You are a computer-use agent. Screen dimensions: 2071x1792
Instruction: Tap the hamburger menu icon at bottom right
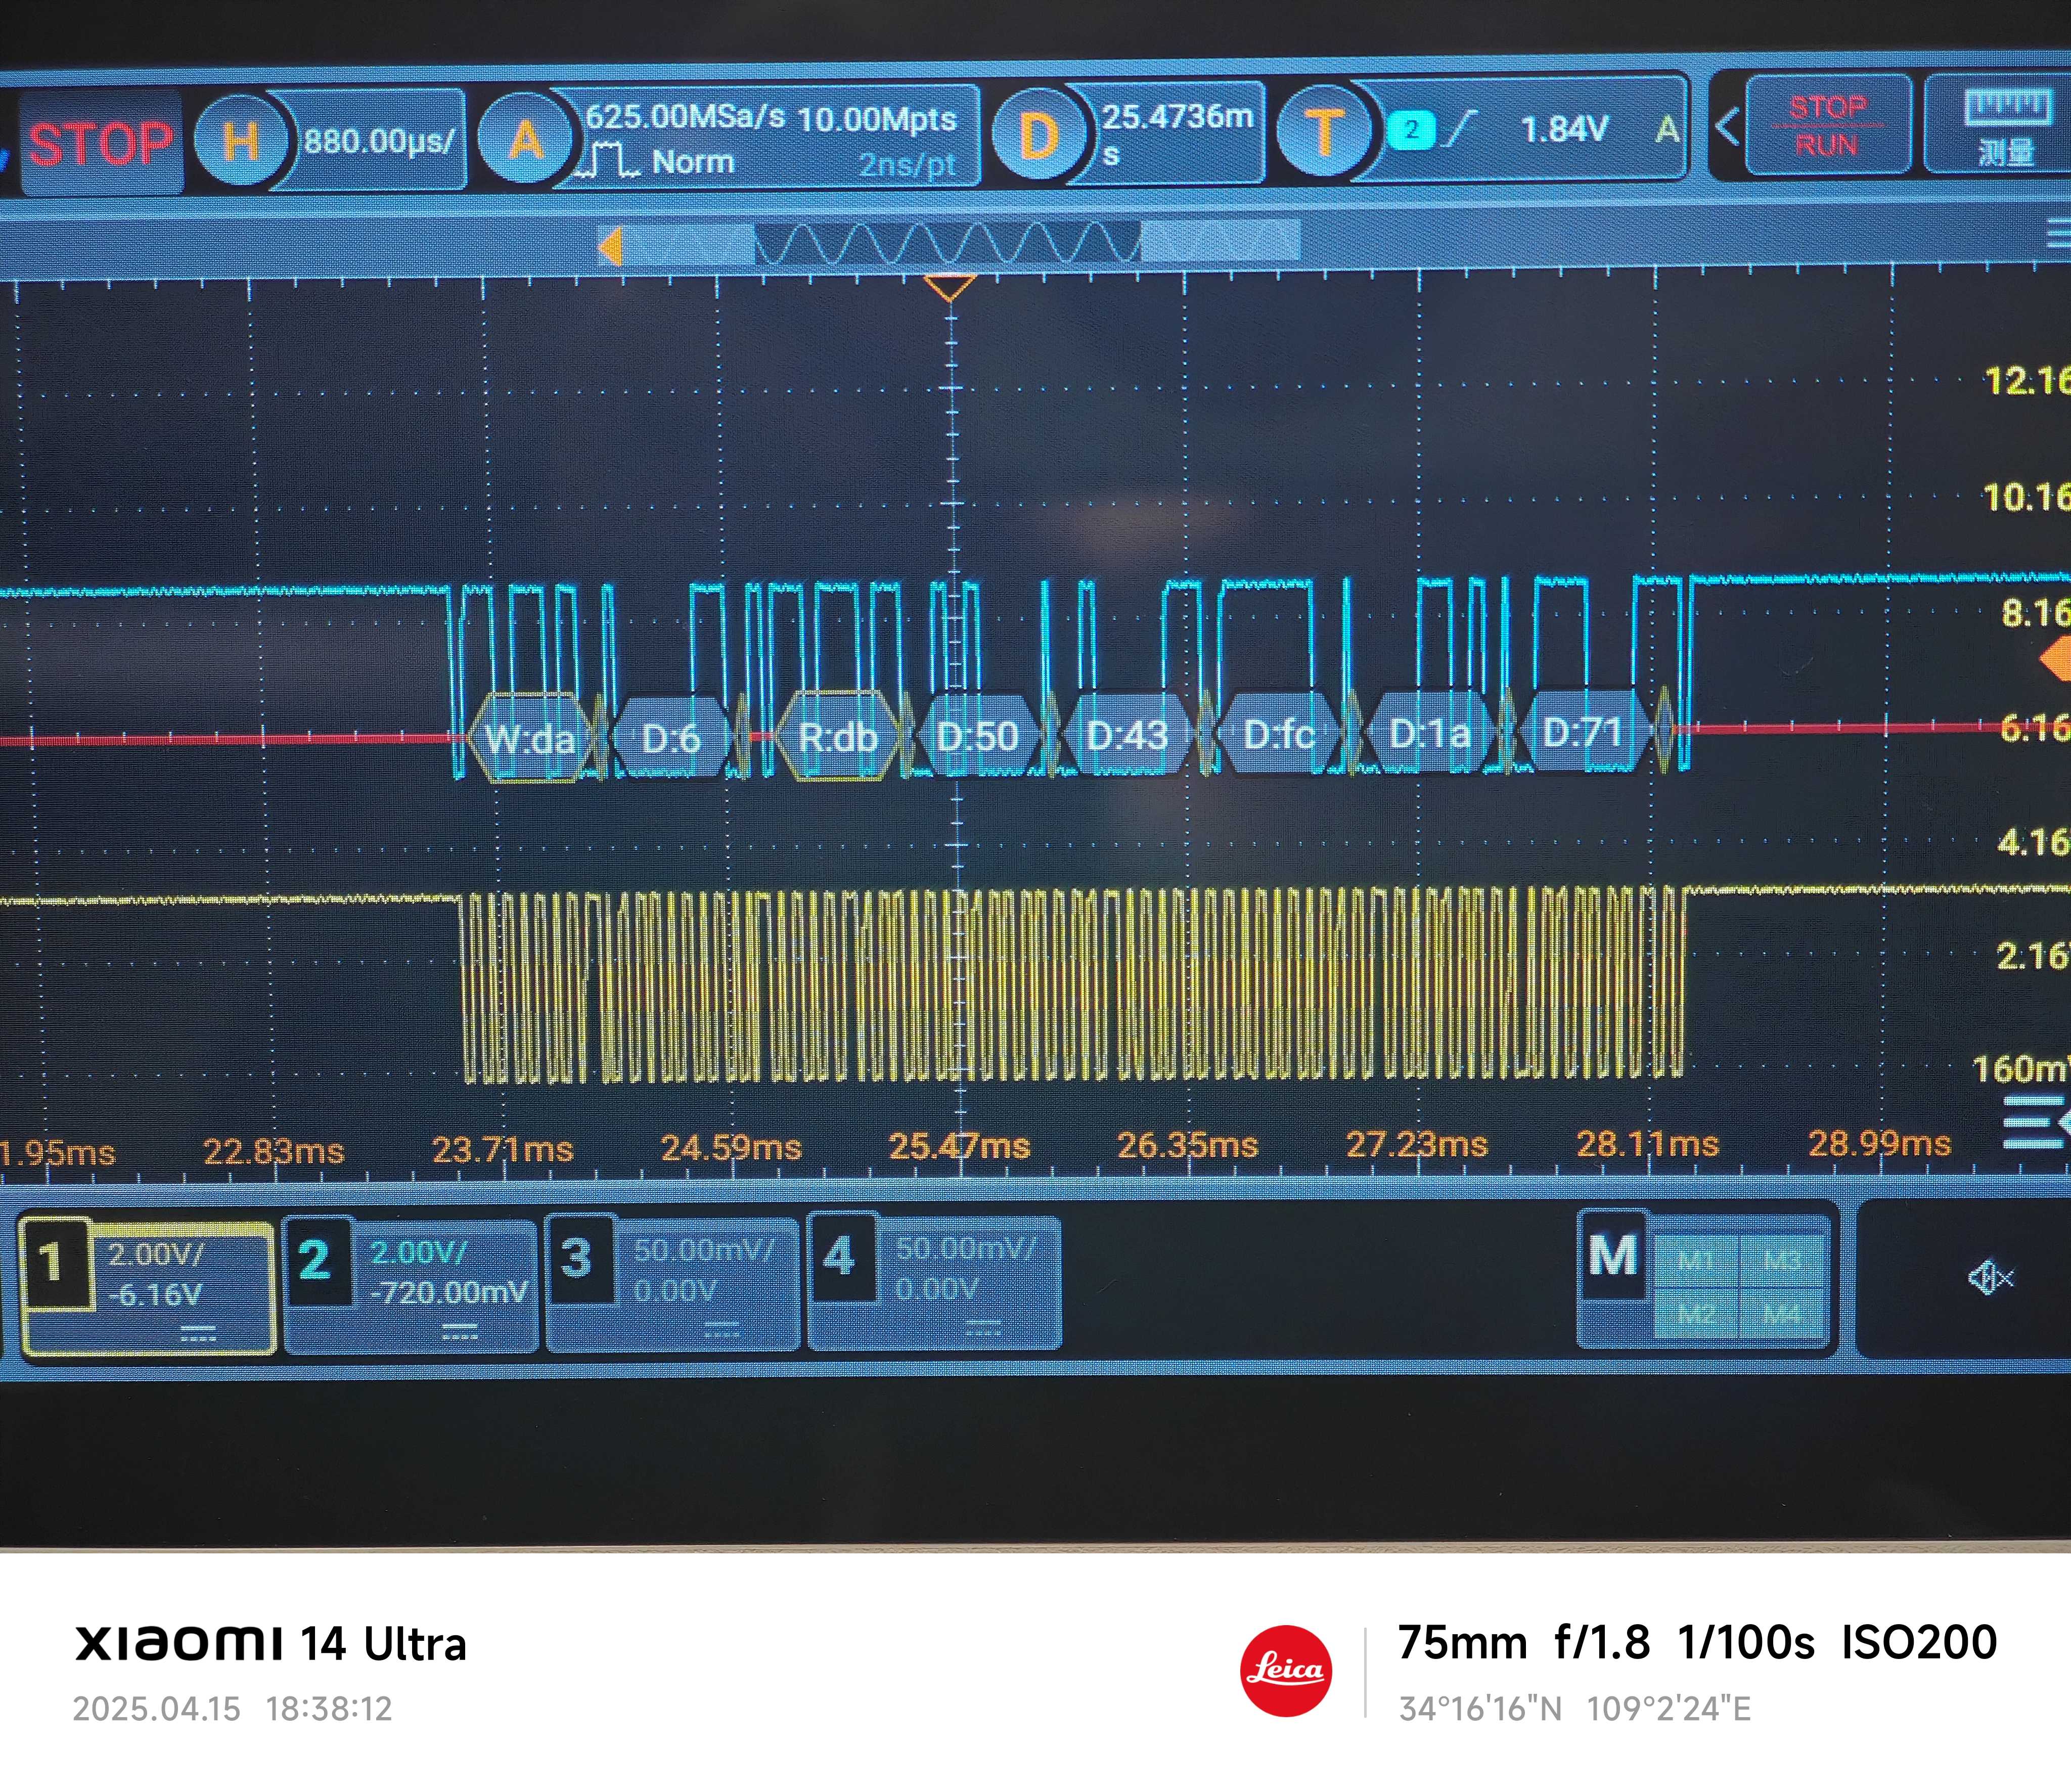tap(2035, 1122)
